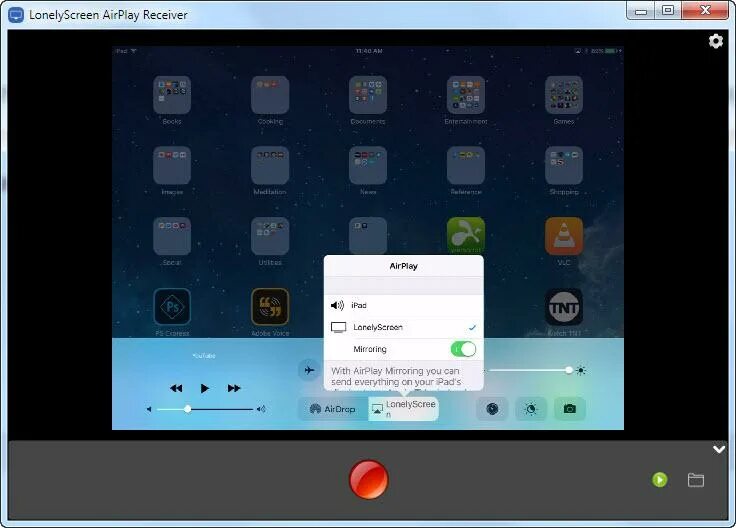Viewport: 736px width, 528px height.
Task: Collapse the recording panel with the chevron
Action: tap(719, 450)
